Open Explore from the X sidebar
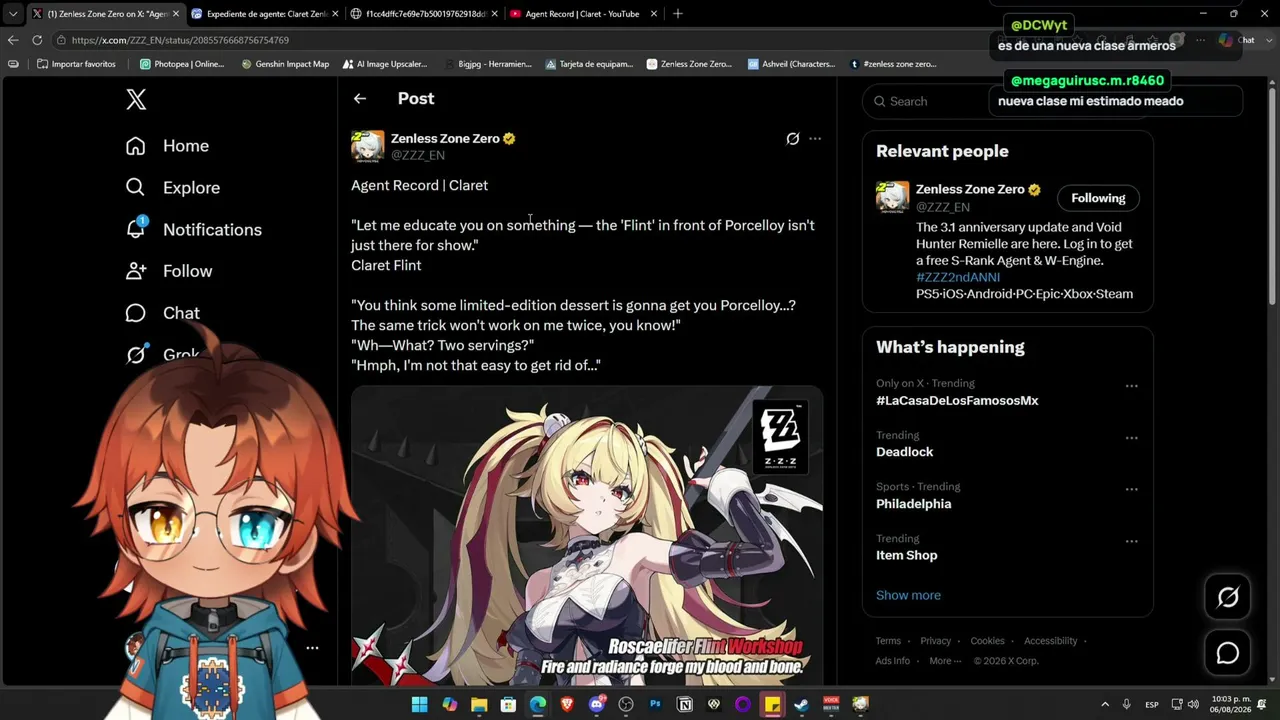Image resolution: width=1280 pixels, height=720 pixels. pyautogui.click(x=172, y=188)
